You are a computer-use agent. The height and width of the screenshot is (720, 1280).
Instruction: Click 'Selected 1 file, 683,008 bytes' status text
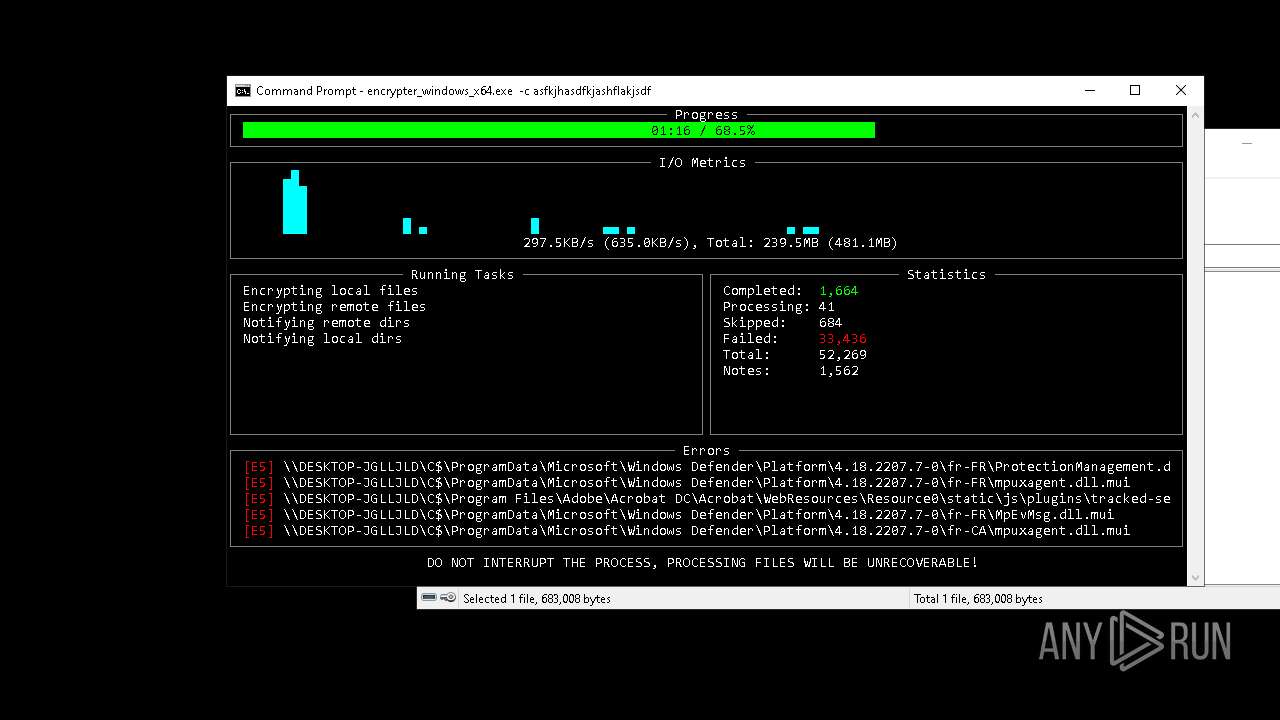coord(537,598)
